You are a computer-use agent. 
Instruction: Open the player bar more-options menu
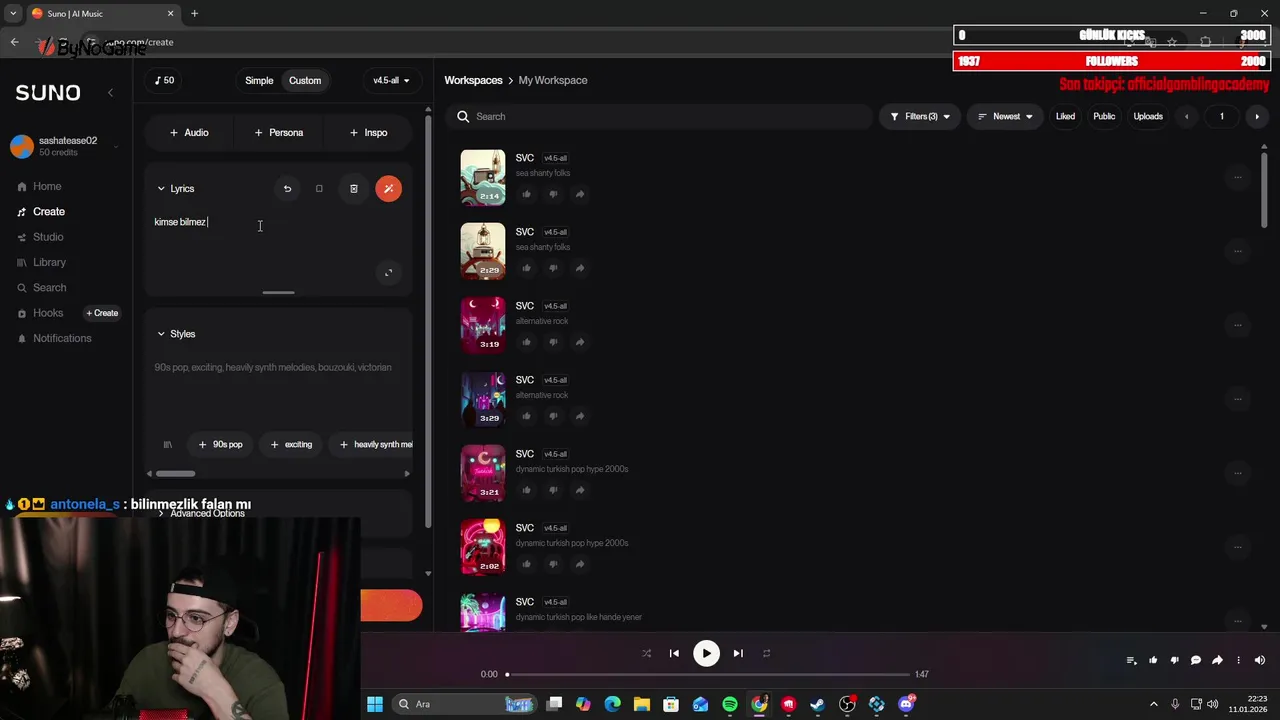pos(1238,660)
